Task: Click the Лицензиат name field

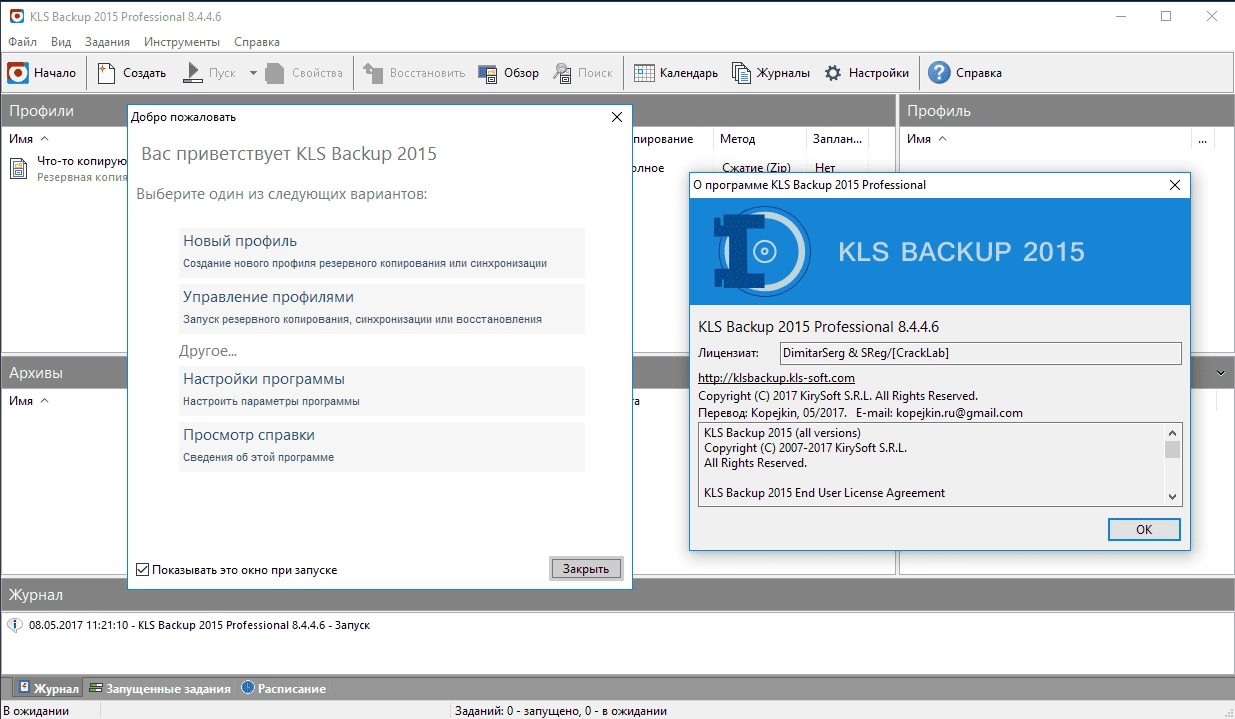Action: [x=980, y=353]
